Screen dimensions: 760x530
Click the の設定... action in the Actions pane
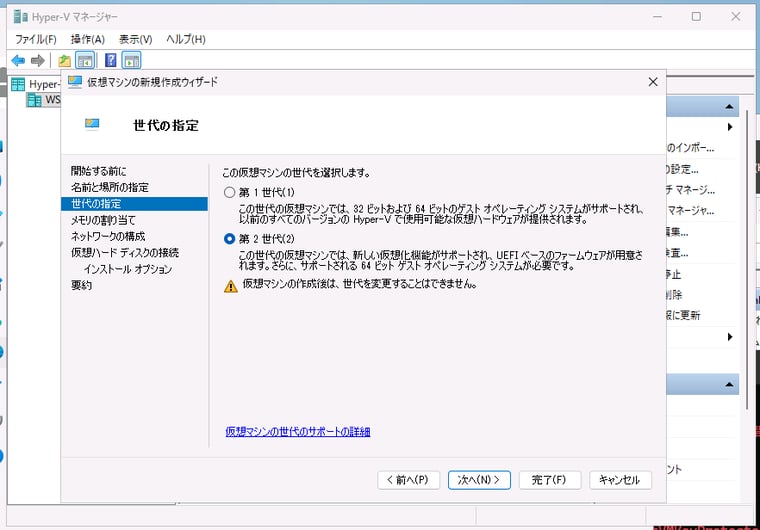click(x=682, y=169)
